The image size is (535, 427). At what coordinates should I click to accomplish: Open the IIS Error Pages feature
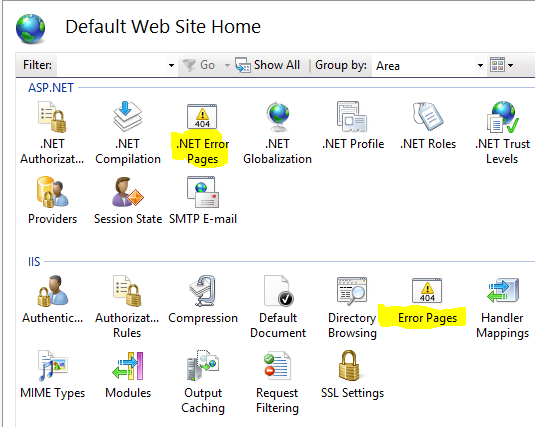(427, 301)
